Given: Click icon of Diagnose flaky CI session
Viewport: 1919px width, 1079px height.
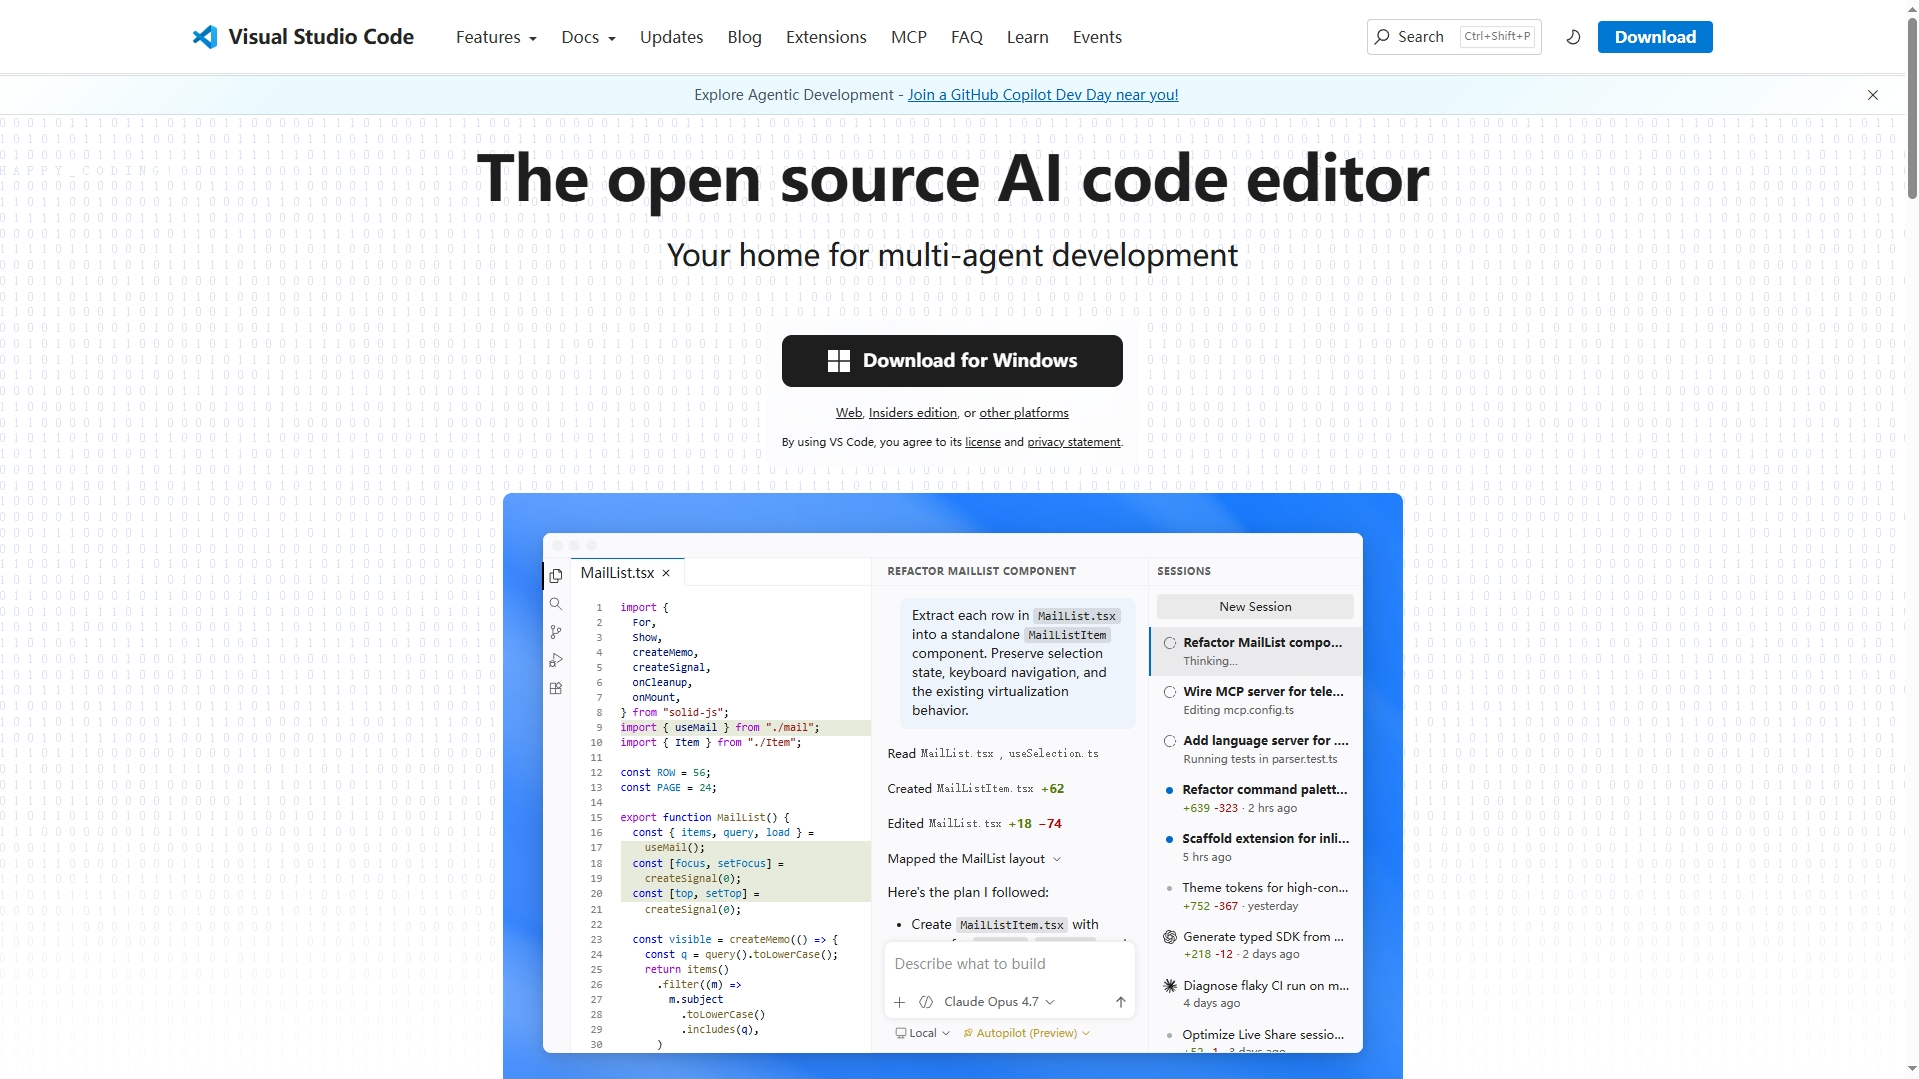Looking at the screenshot, I should (1169, 986).
